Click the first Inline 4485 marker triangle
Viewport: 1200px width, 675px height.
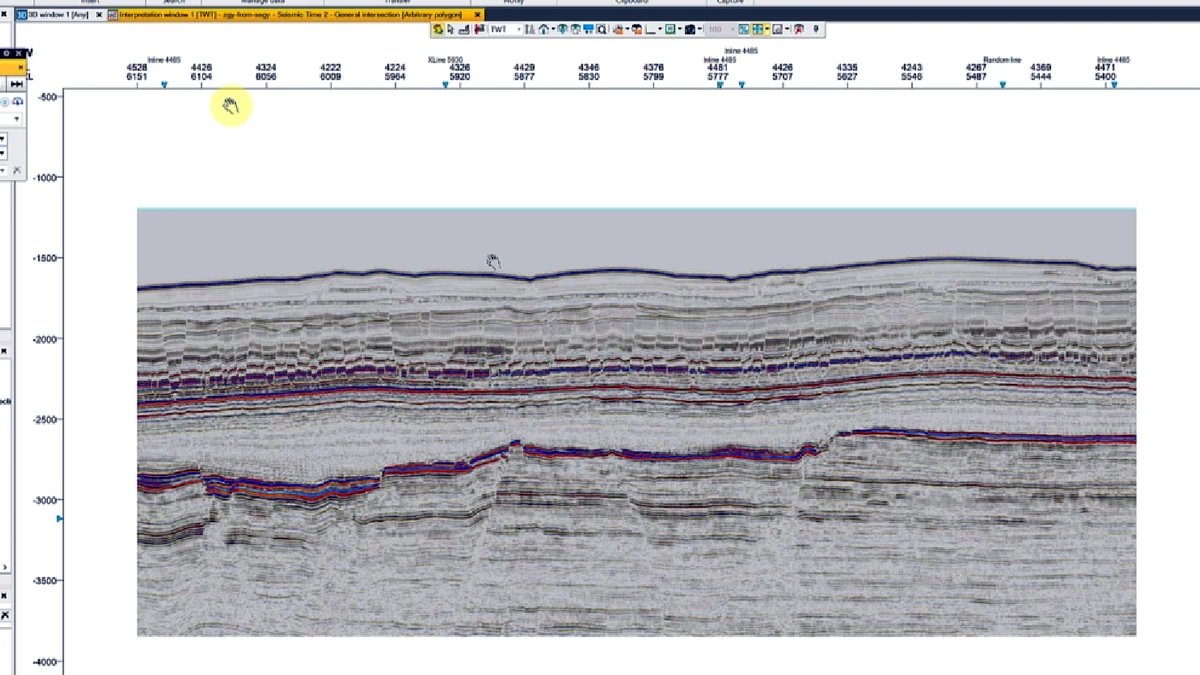coord(164,85)
